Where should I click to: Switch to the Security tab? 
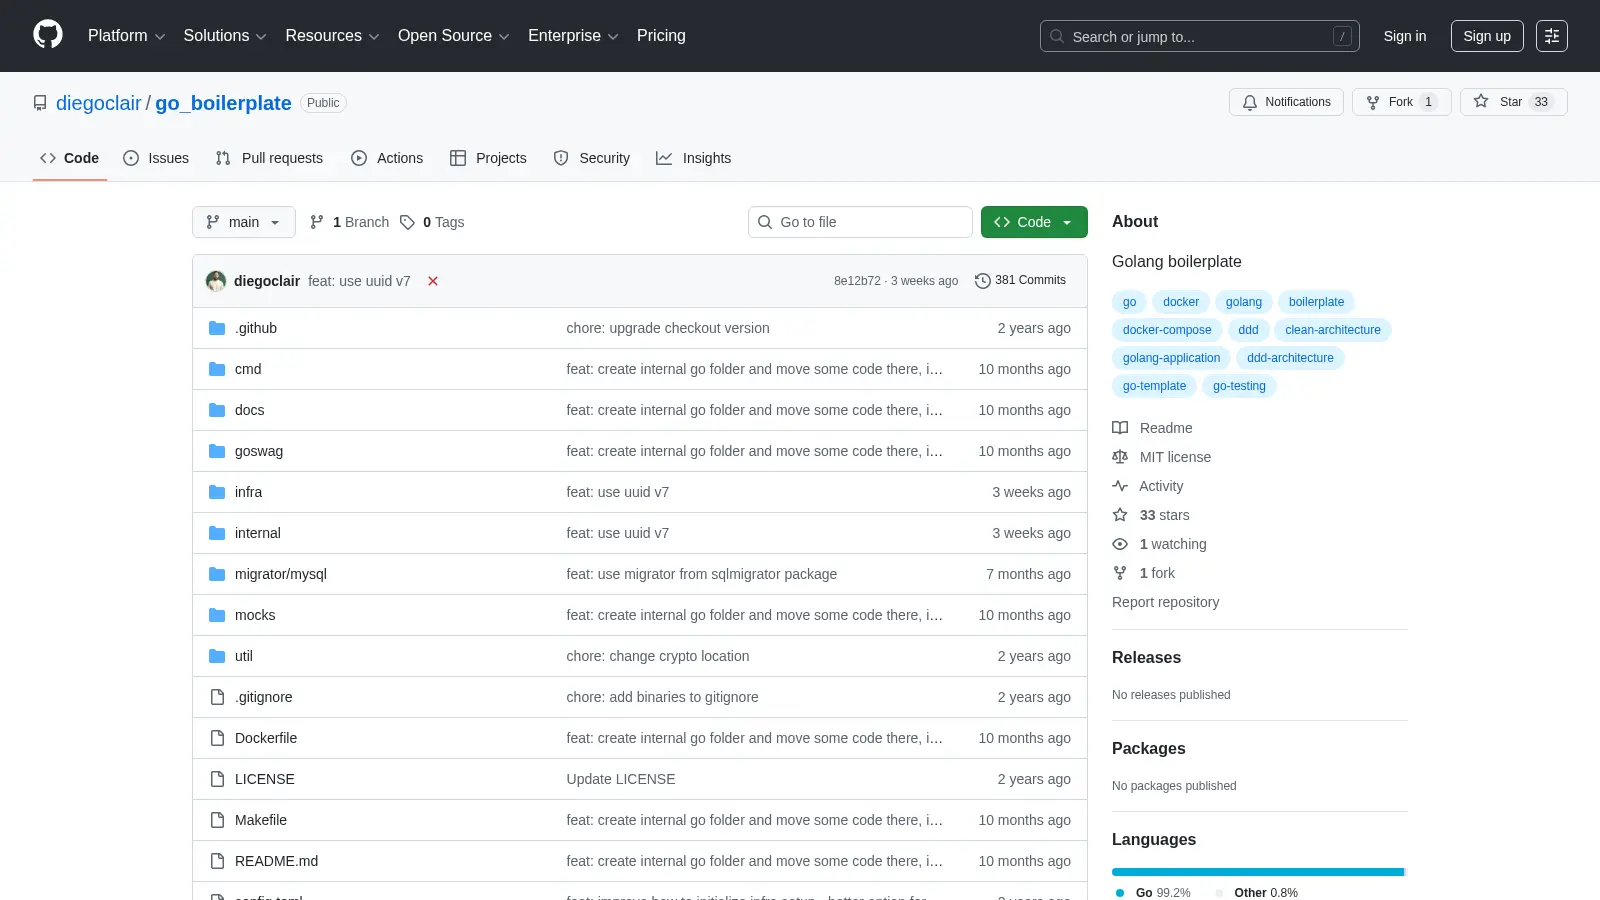pos(592,158)
